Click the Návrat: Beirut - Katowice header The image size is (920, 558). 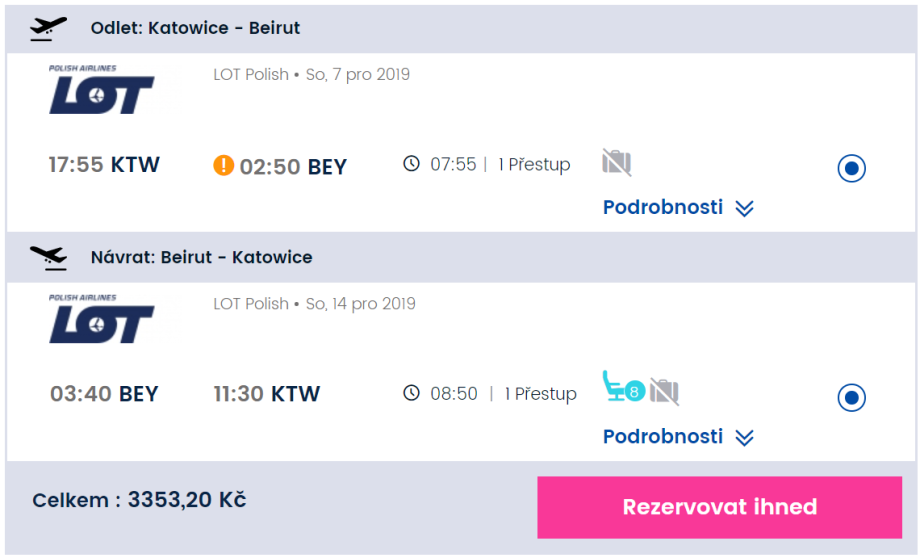pyautogui.click(x=201, y=257)
